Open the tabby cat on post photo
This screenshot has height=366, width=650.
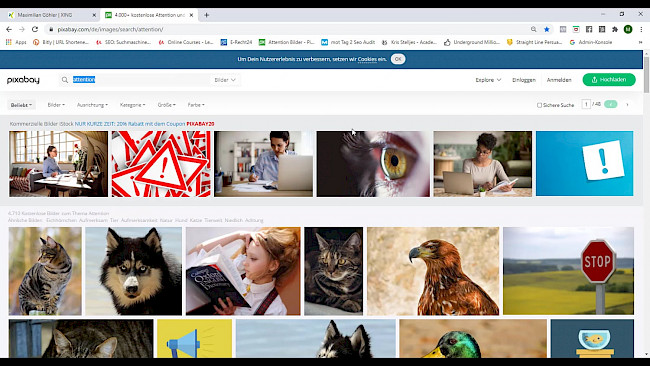click(x=45, y=271)
